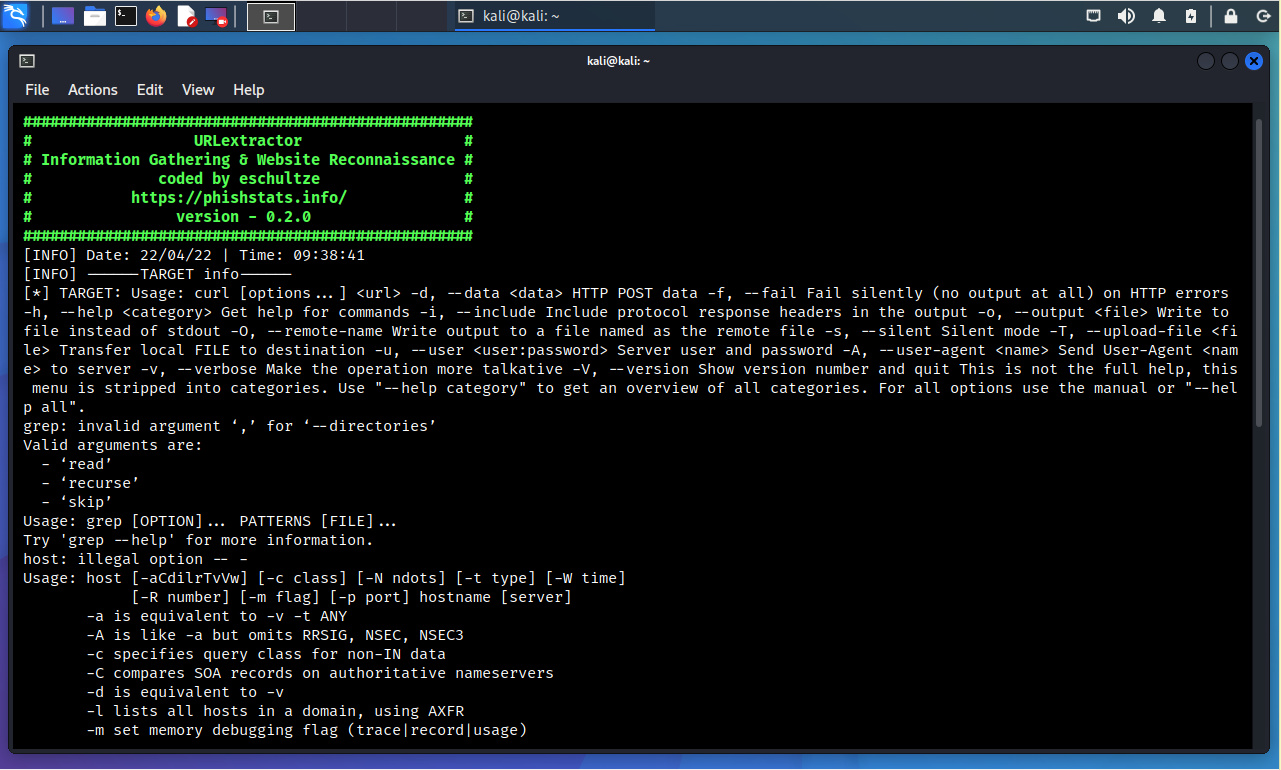Lock the screen with padlock icon
Image resolution: width=1281 pixels, height=770 pixels.
(x=1231, y=16)
